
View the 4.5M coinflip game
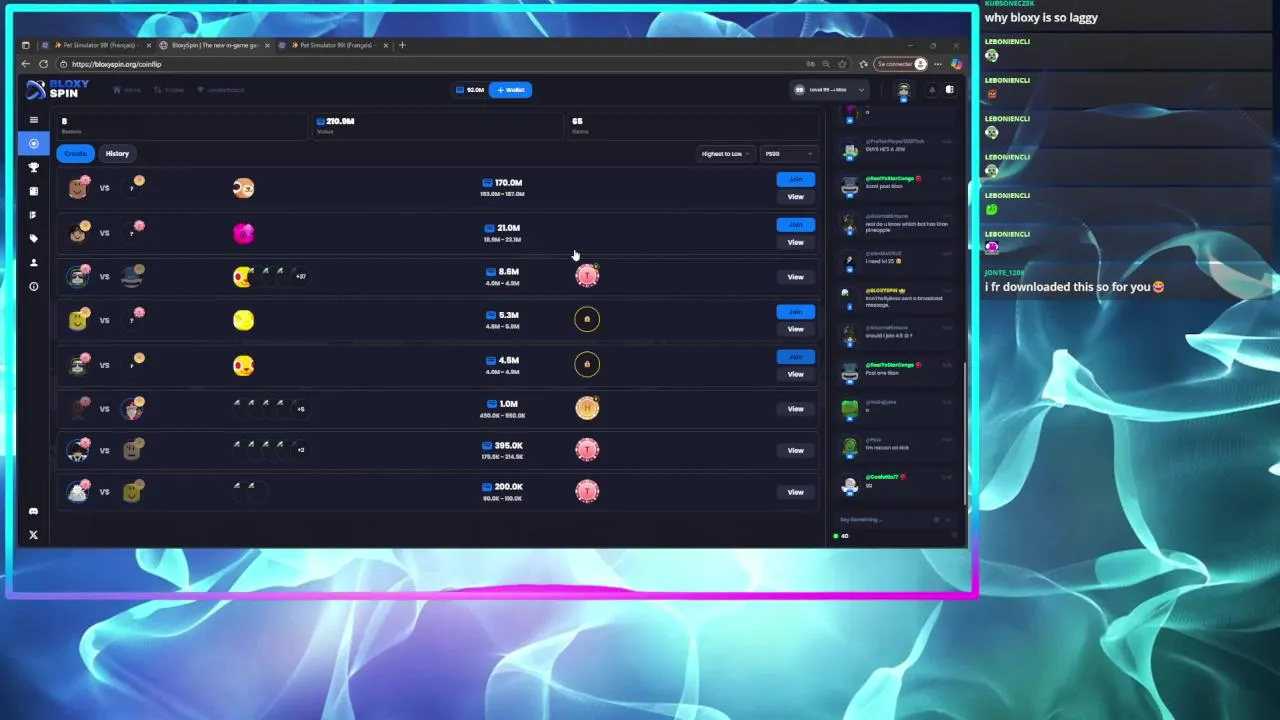tap(795, 374)
